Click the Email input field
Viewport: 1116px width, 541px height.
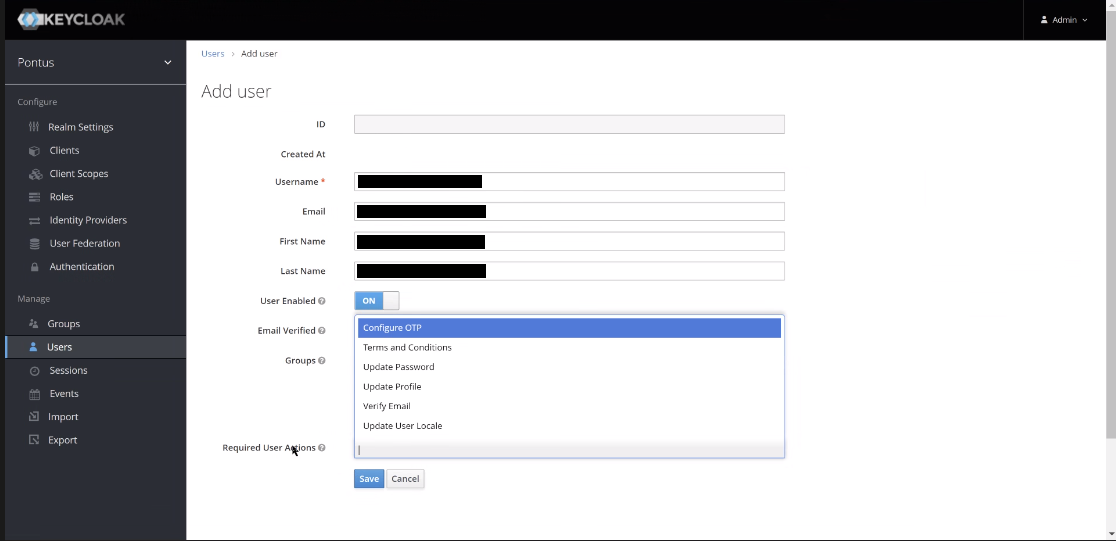(569, 211)
